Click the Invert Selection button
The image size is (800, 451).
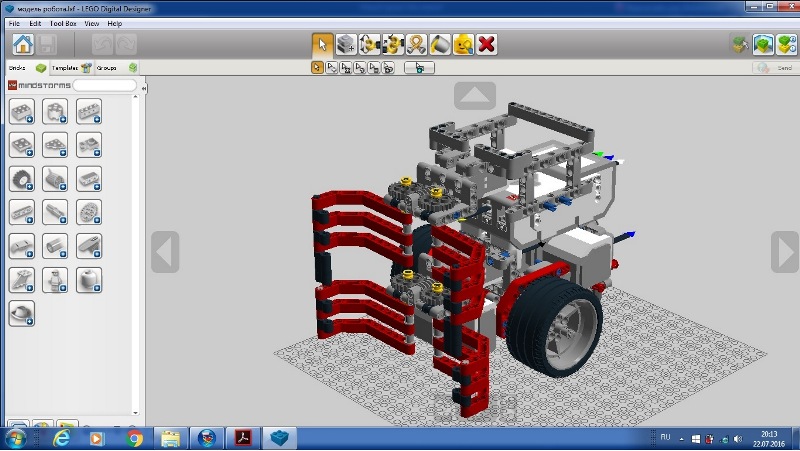tap(419, 68)
